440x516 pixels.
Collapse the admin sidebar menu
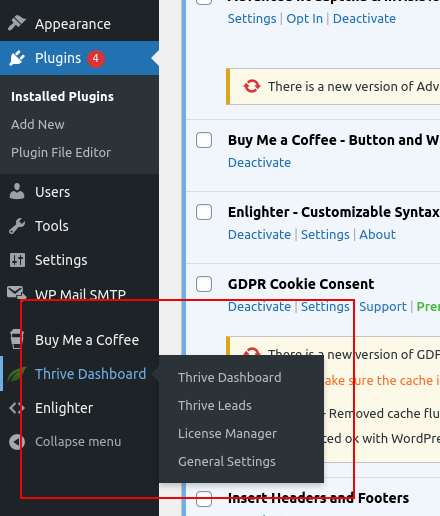[x=79, y=442]
